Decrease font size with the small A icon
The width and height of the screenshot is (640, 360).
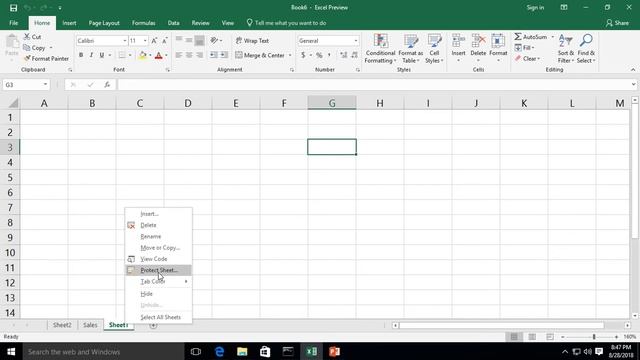click(x=164, y=41)
